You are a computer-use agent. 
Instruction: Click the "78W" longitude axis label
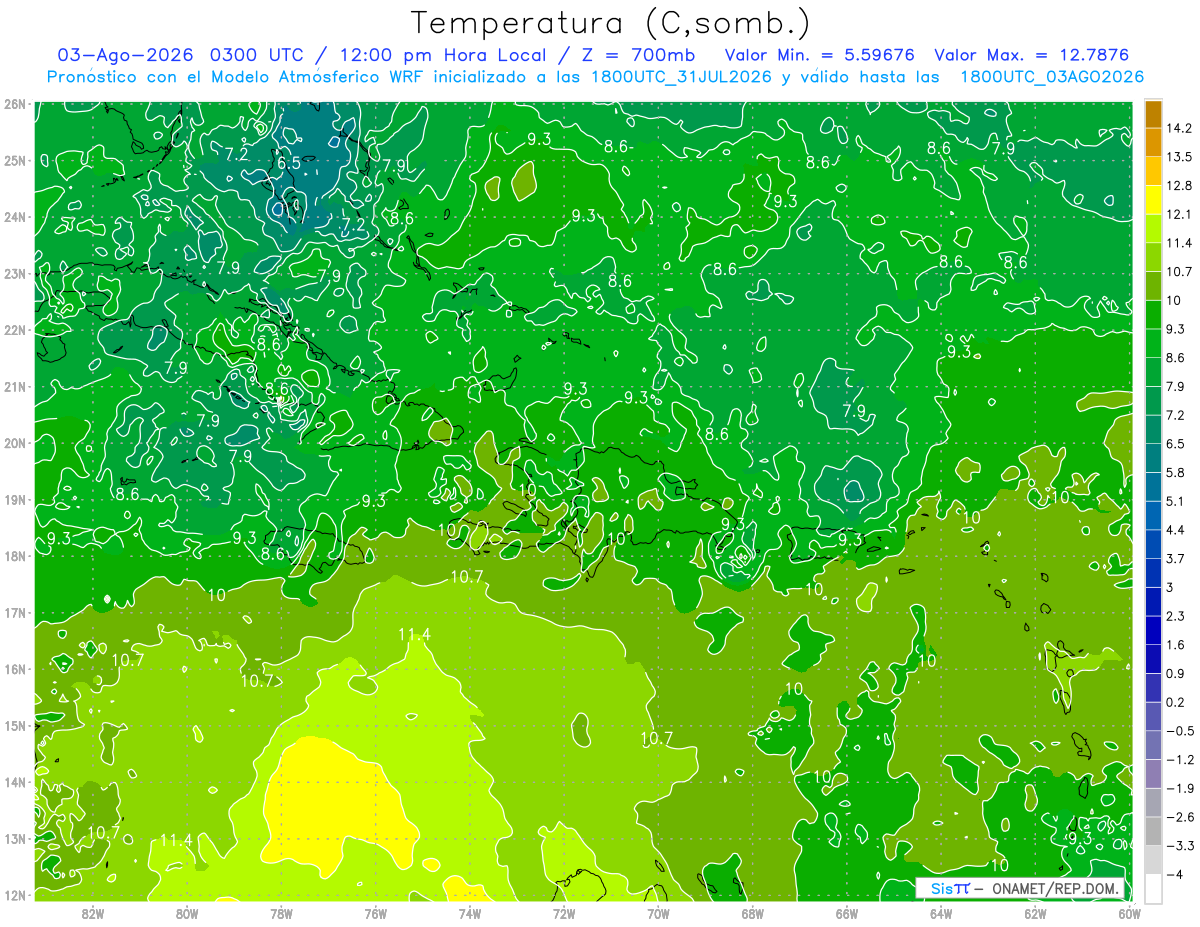281,914
